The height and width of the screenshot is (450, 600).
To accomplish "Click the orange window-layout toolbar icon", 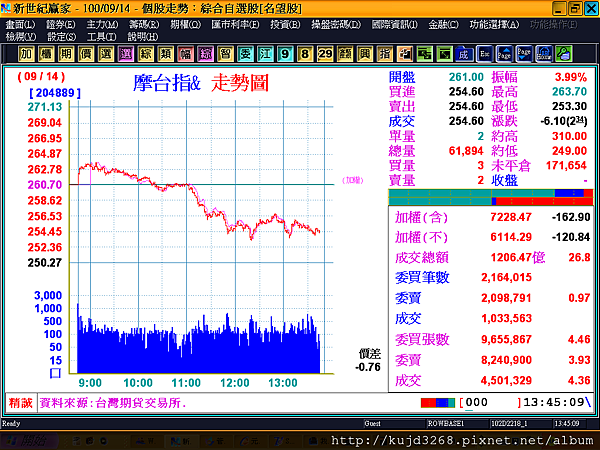I will pyautogui.click(x=404, y=54).
